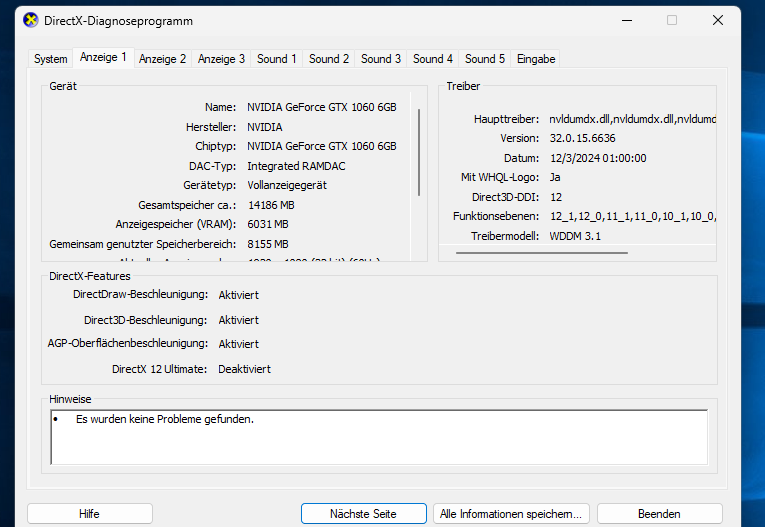Select the Anzeige 1 tab
This screenshot has height=527, width=765.
coord(103,58)
